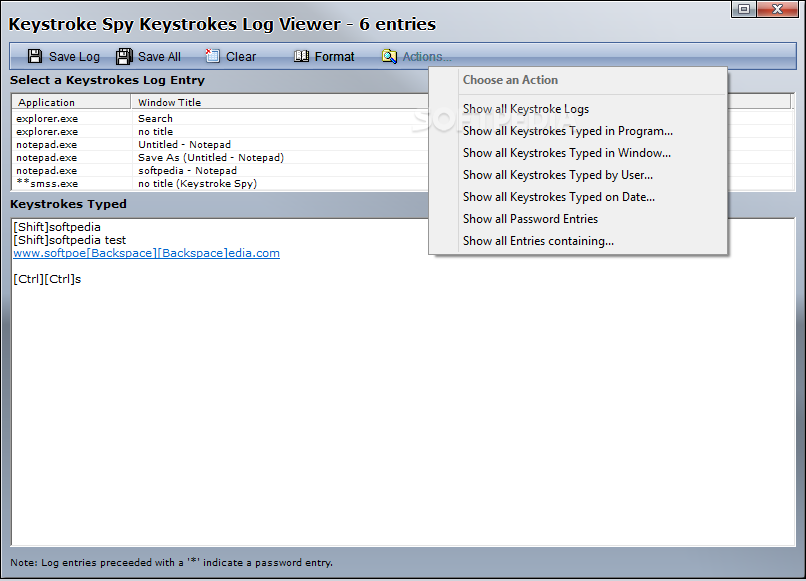Click the maximize window button
This screenshot has width=806, height=581.
click(744, 9)
